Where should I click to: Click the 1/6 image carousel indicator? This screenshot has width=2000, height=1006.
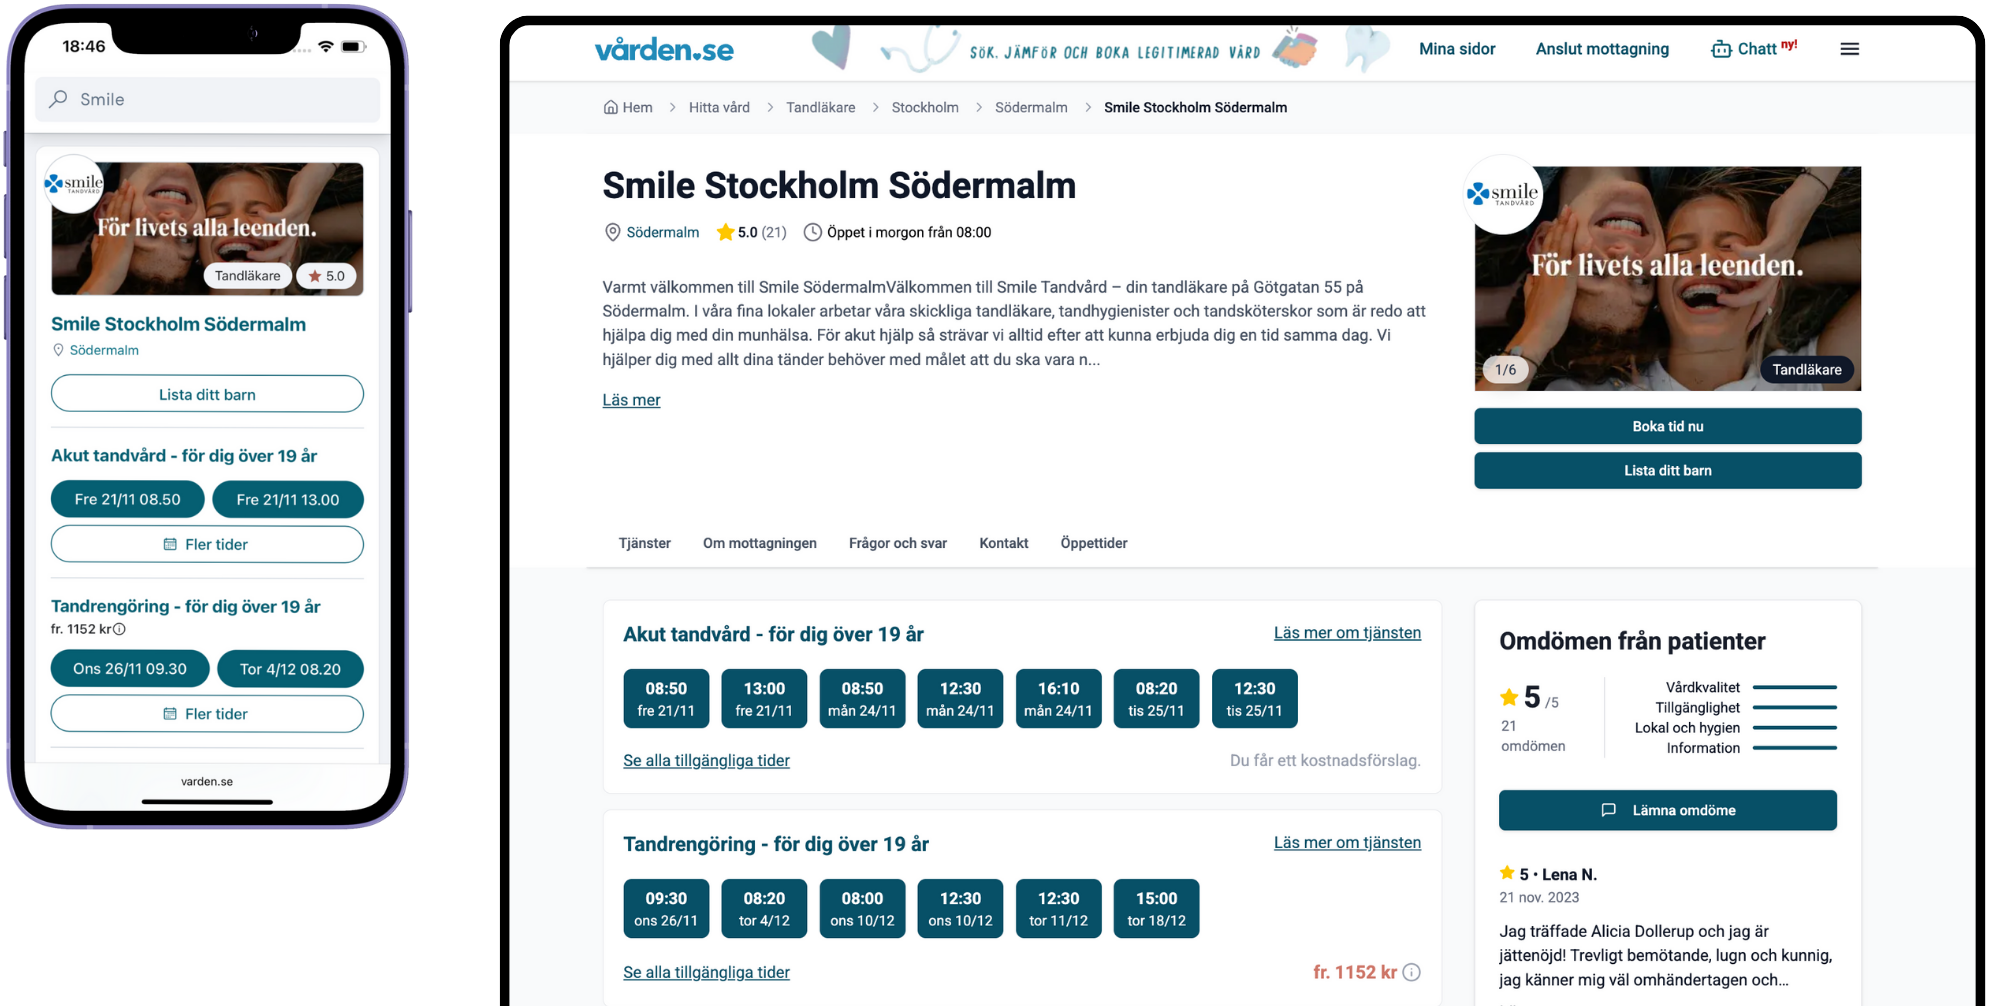1504,369
